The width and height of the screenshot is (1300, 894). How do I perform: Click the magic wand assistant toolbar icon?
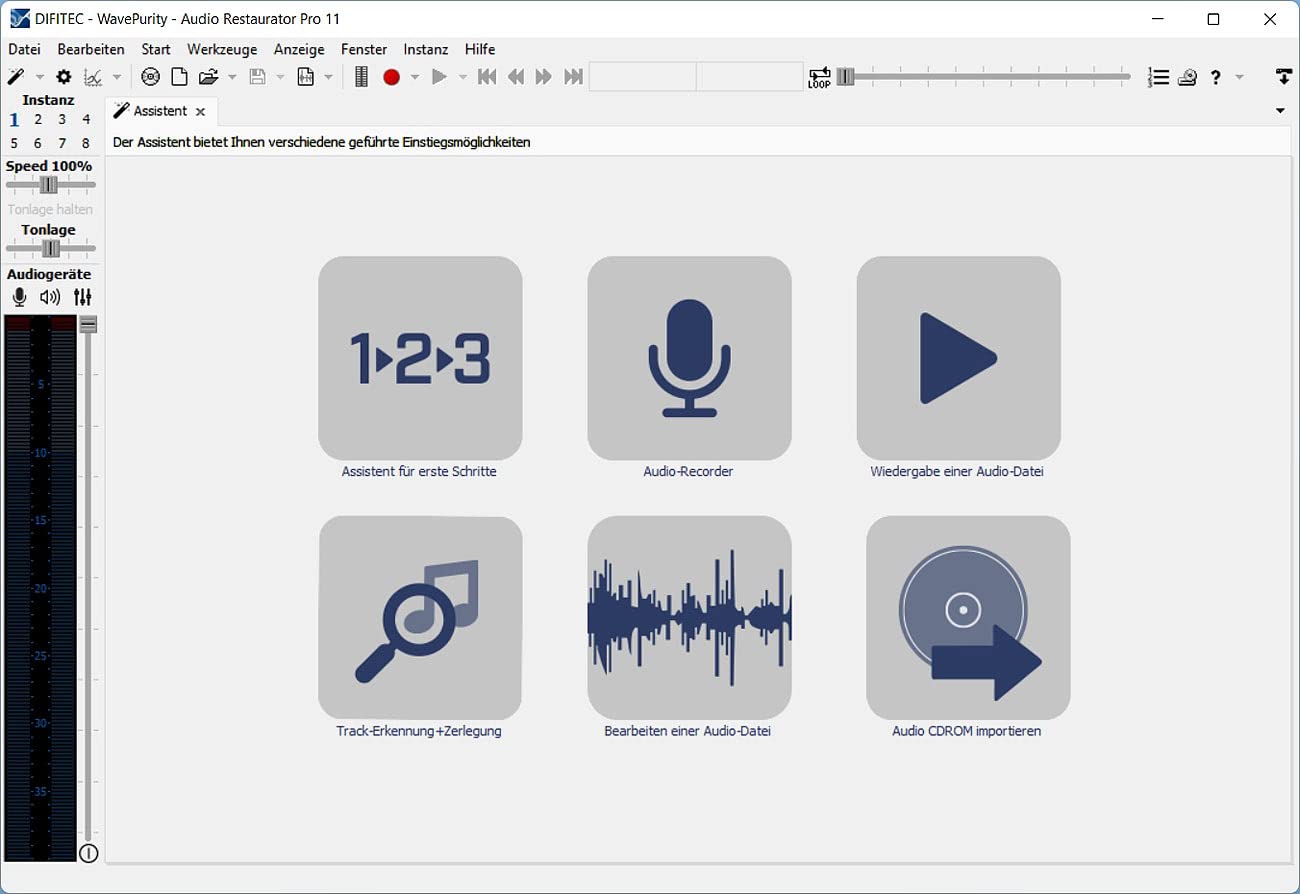click(16, 77)
